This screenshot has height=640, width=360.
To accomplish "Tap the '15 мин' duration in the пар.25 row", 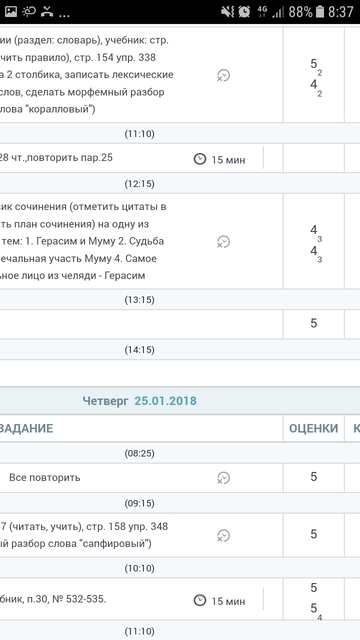I will click(228, 160).
